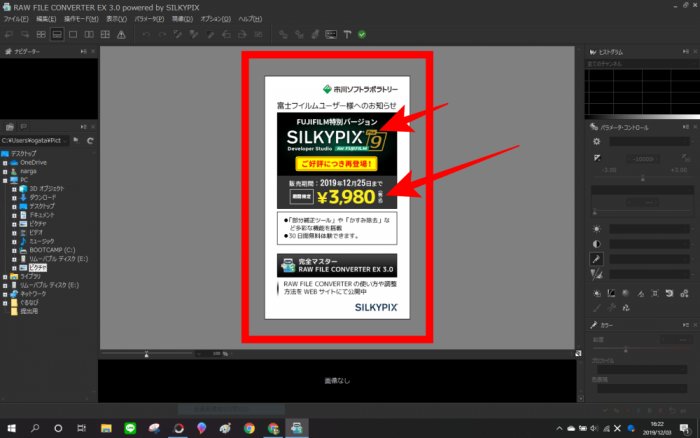Open the 編集(E) menu
This screenshot has width=700, height=438.
[x=46, y=19]
